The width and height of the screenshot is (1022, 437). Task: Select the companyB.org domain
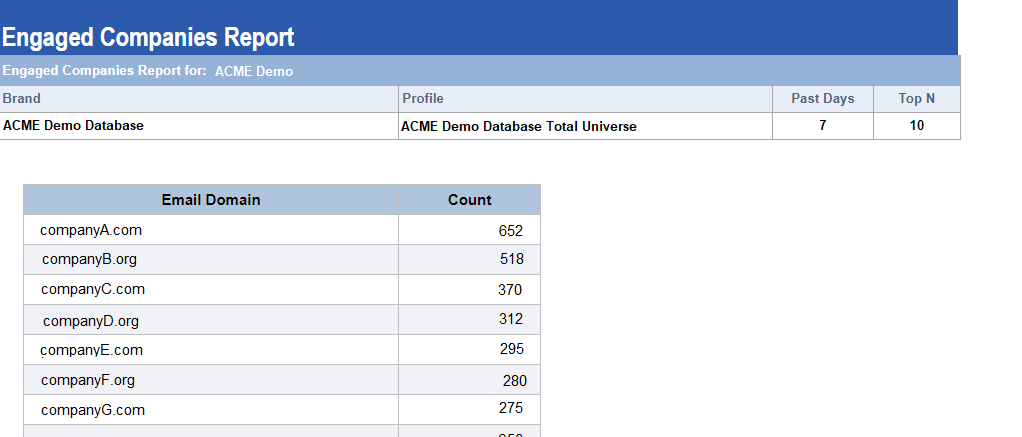click(x=90, y=260)
